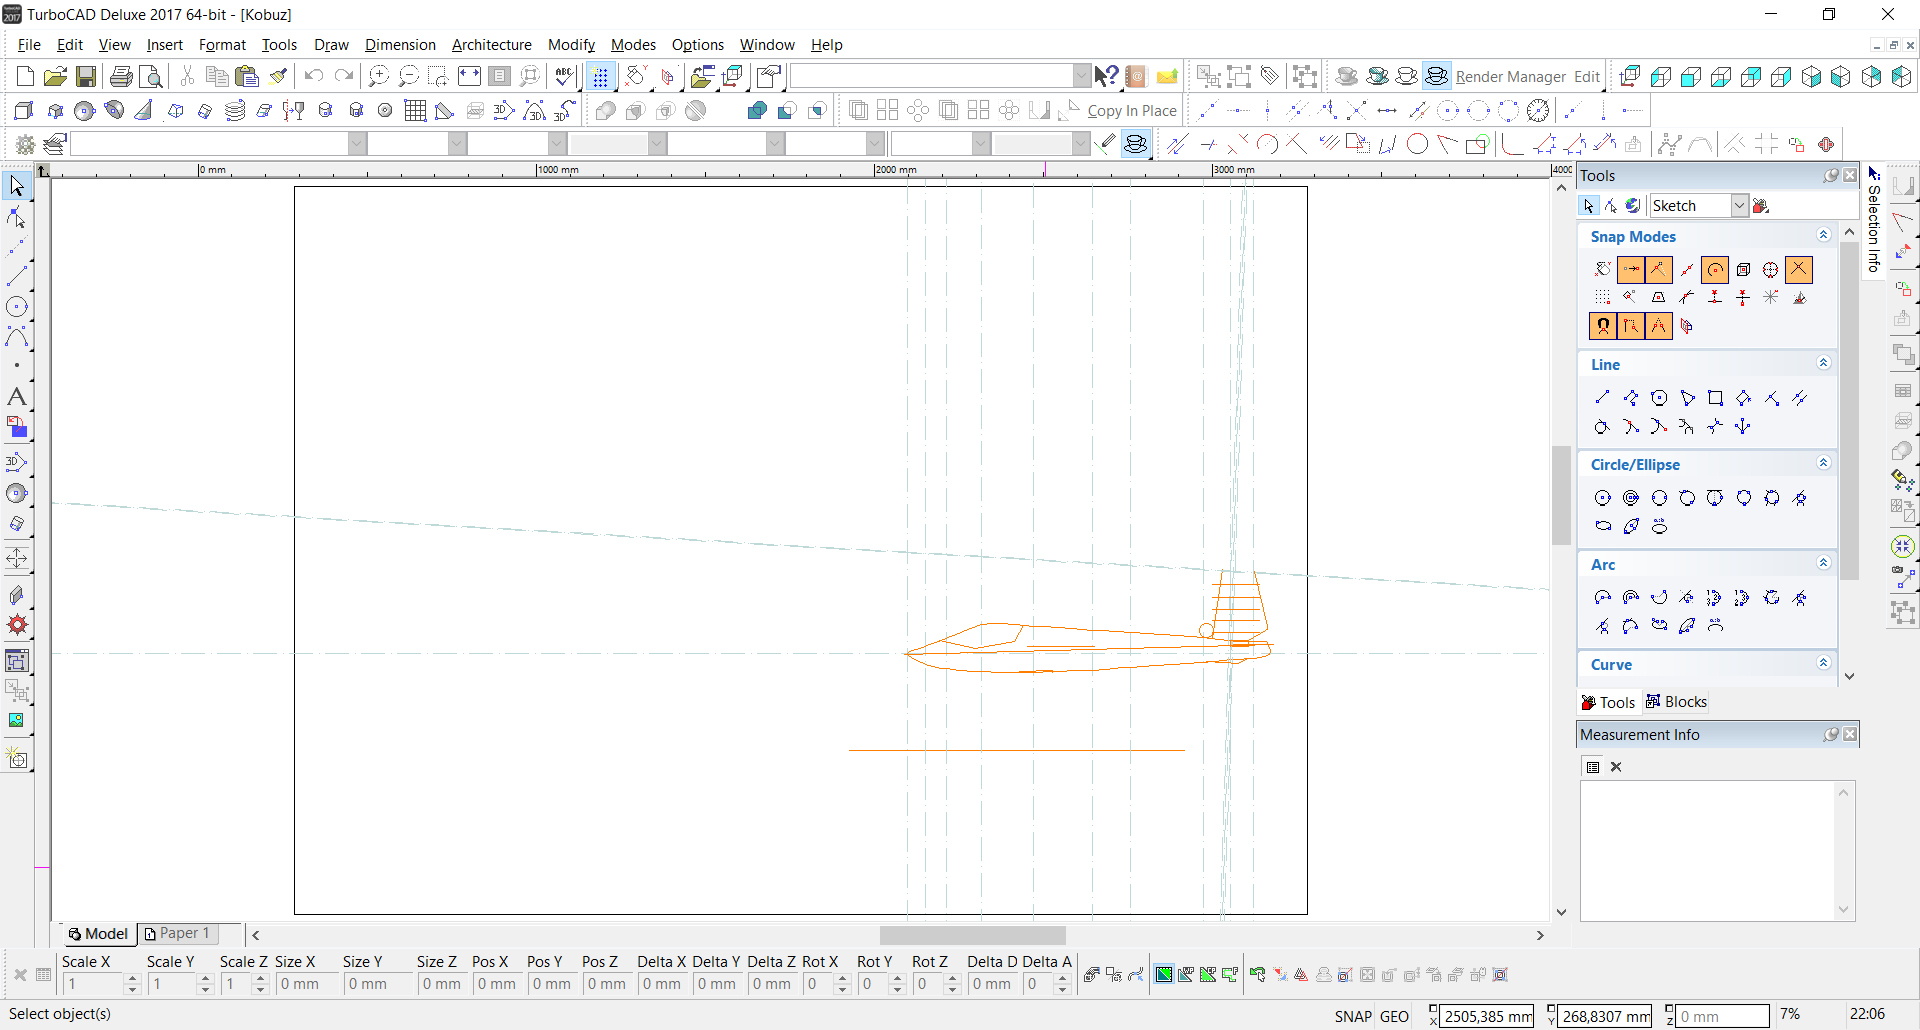
Task: Toggle SNAP in the status bar
Action: [x=1352, y=1016]
